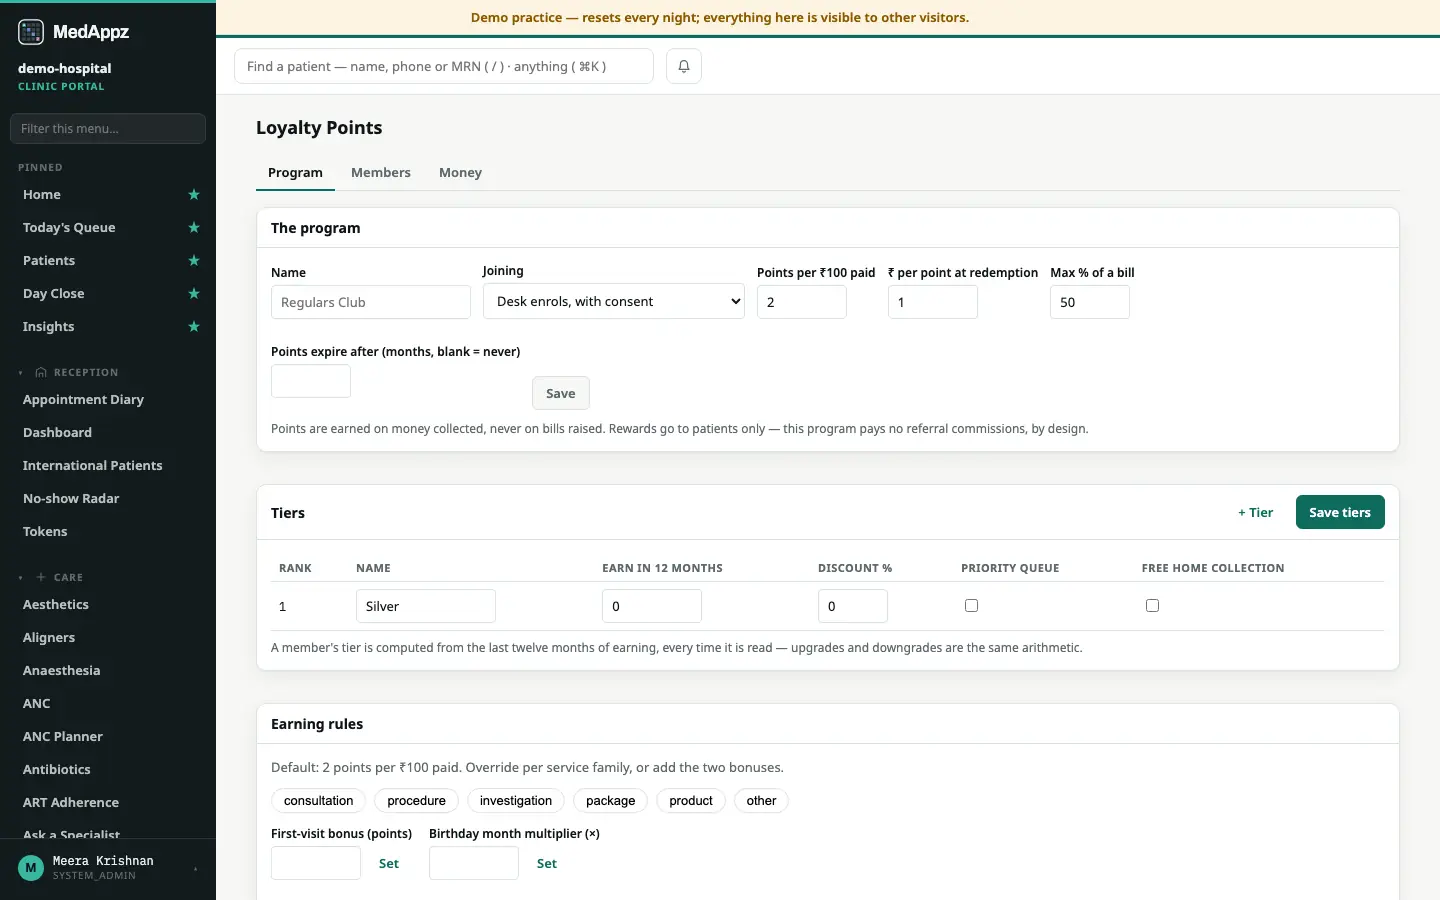Enable Free Home Collection for Silver tier

click(1152, 605)
